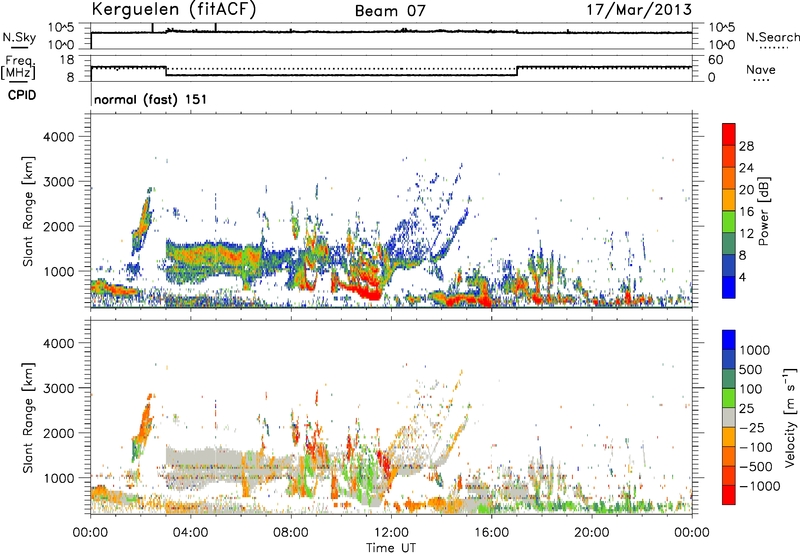800x554 pixels.
Task: Click the "0" tick on Nave axis
Action: 711,78
